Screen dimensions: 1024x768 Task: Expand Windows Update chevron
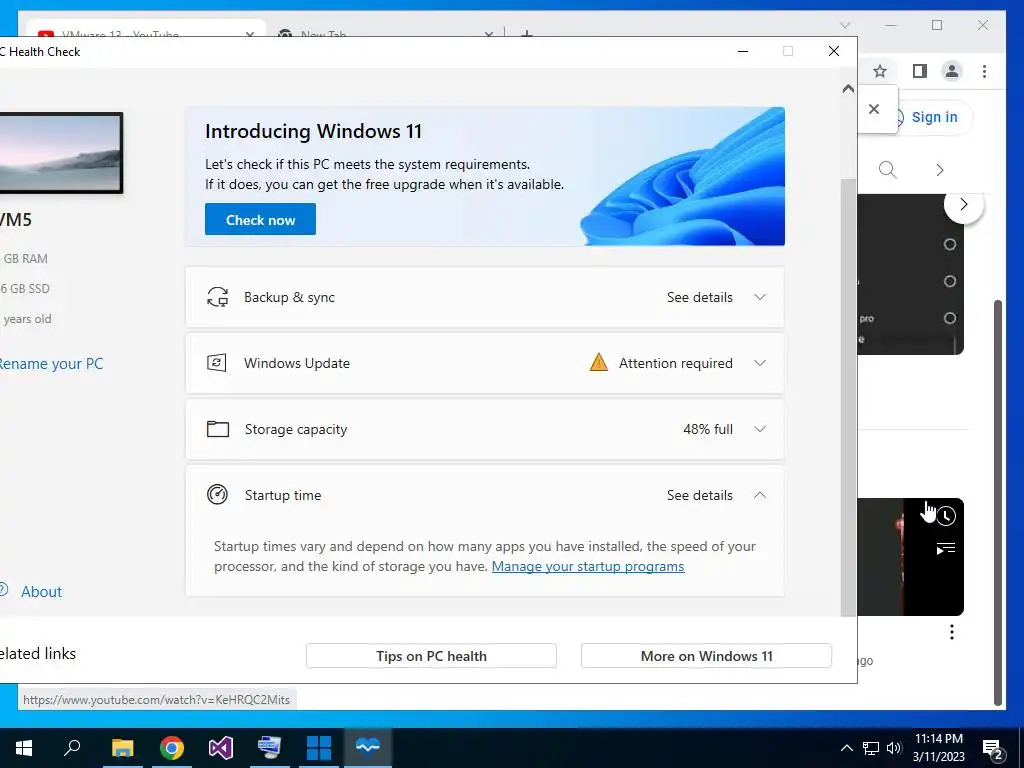[x=760, y=363]
